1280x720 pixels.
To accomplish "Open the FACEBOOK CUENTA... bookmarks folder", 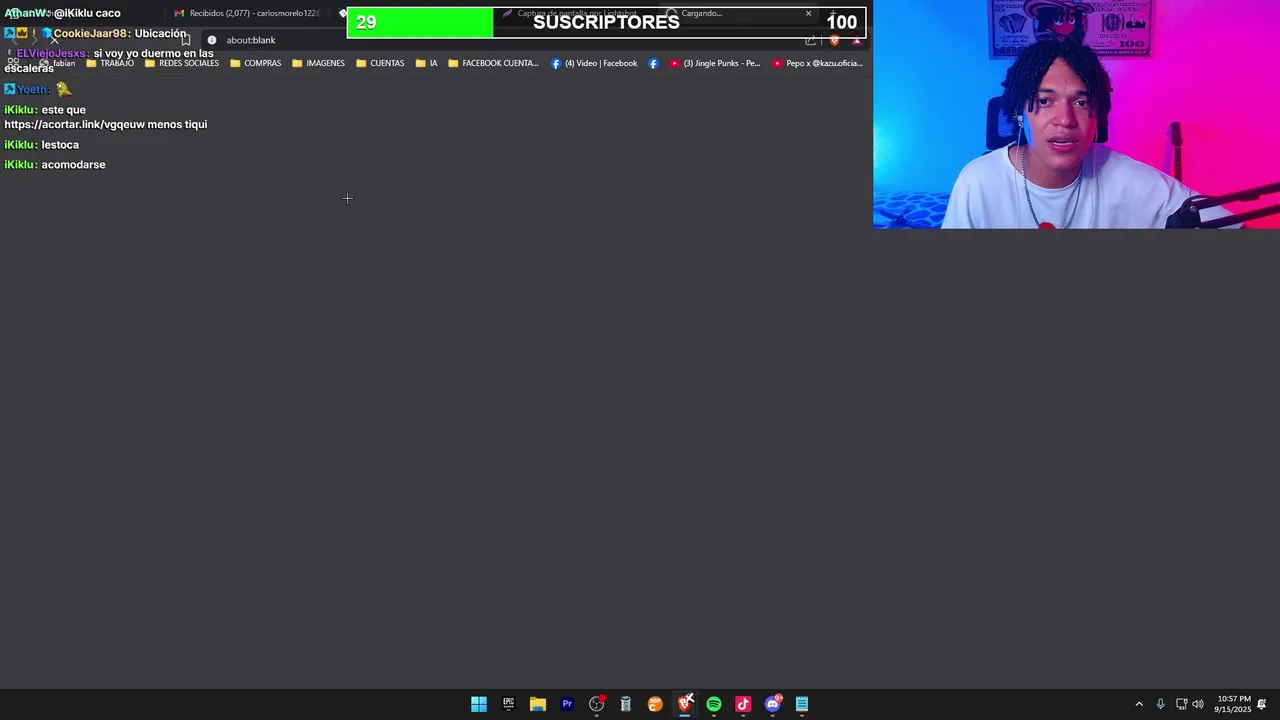I will tap(493, 63).
